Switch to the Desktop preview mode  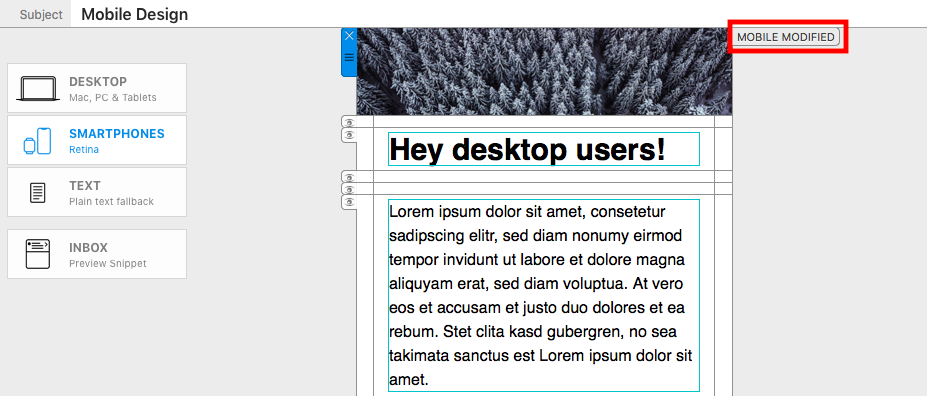(97, 88)
